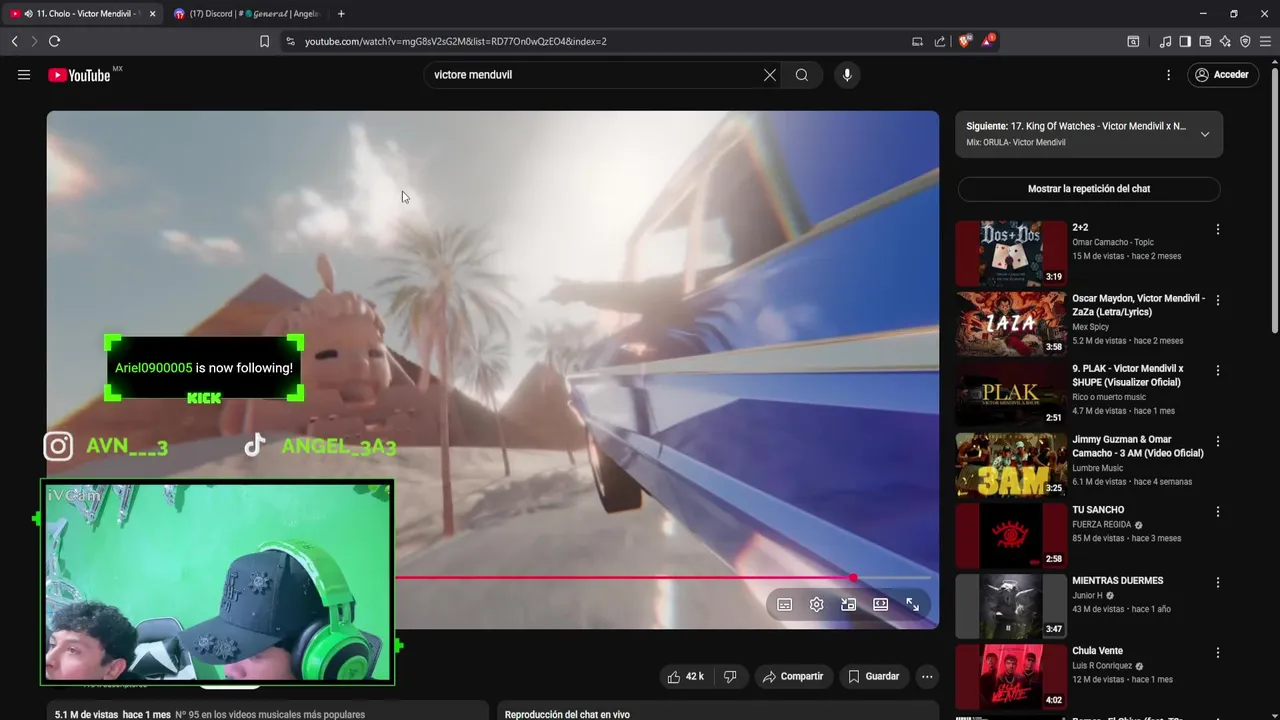1280x720 pixels.
Task: Reload the page
Action: pos(54,41)
